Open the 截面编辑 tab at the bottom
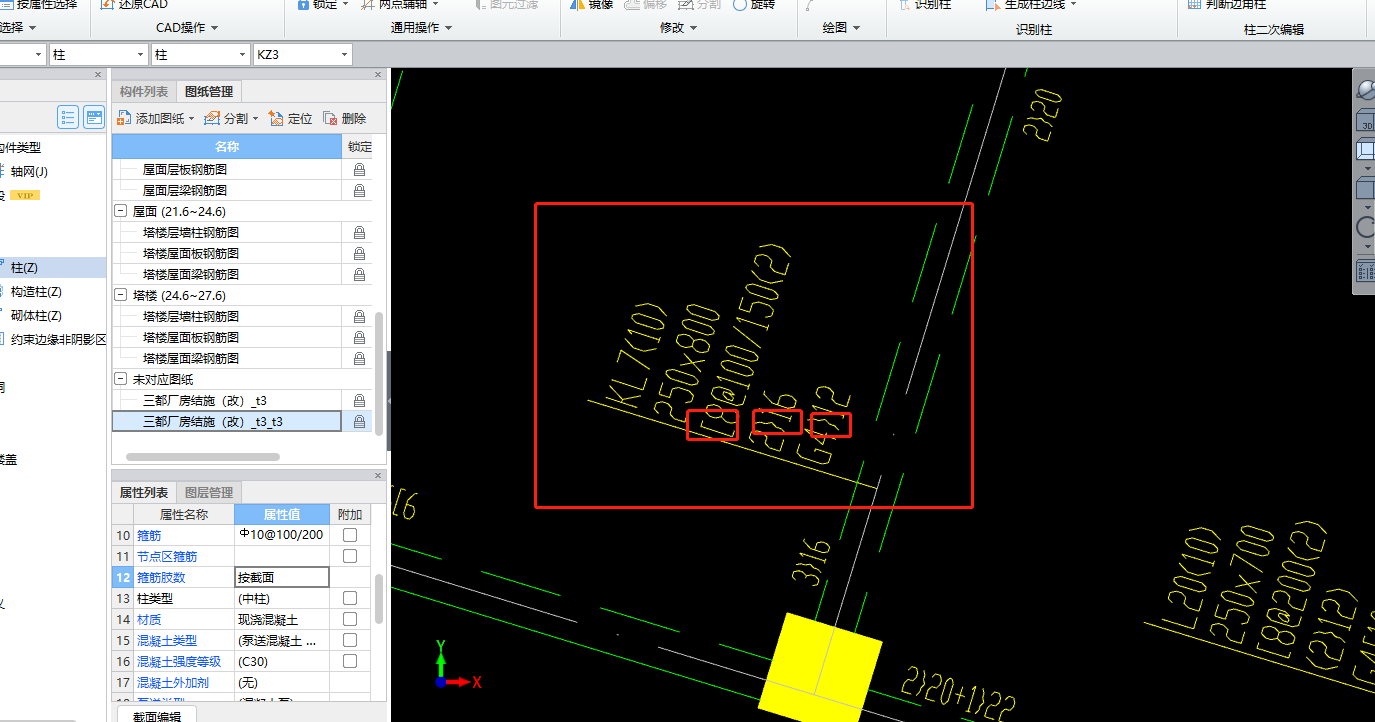Image resolution: width=1375 pixels, height=722 pixels. (157, 714)
